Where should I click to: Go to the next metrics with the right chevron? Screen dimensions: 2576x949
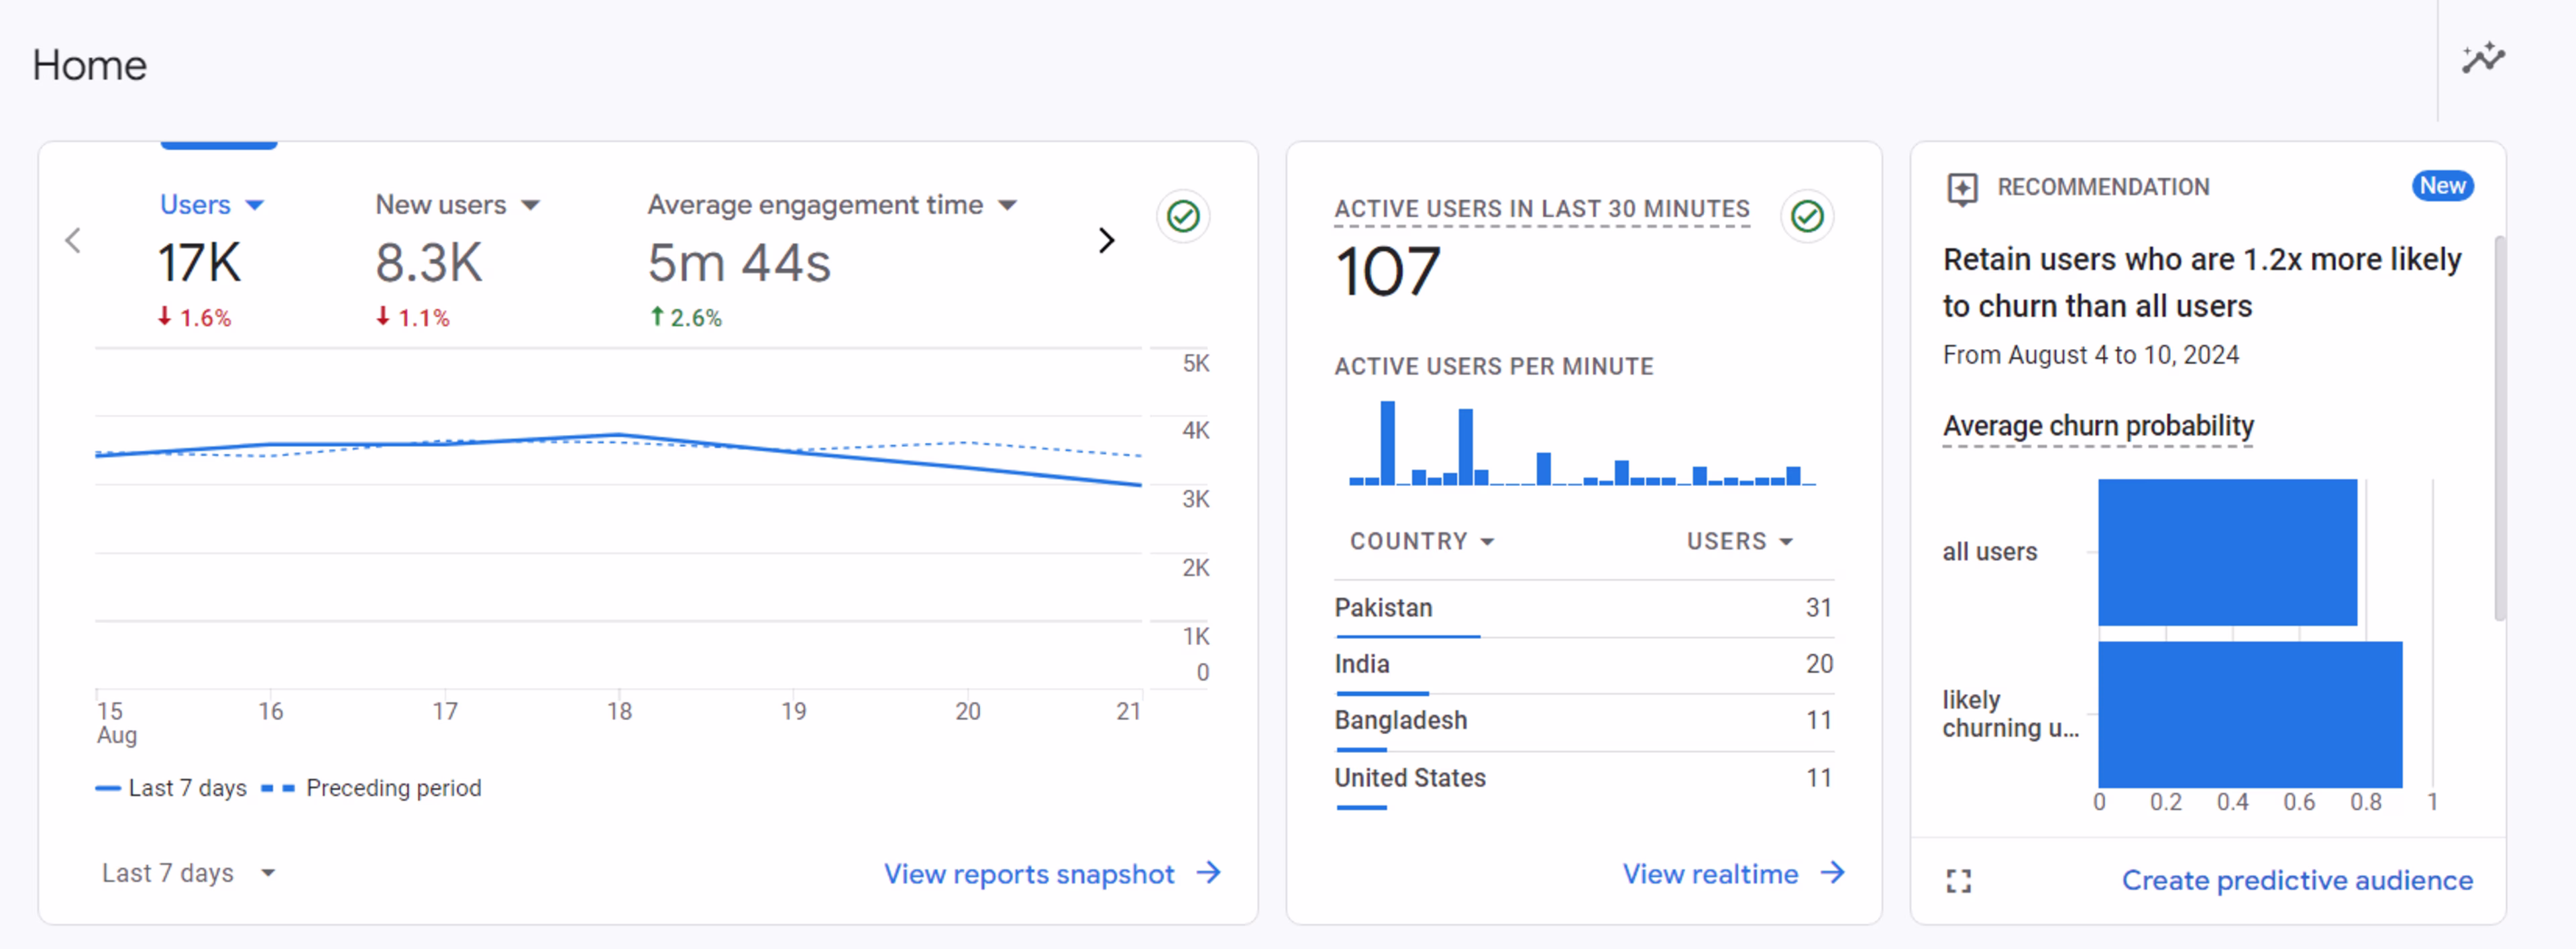(1106, 241)
